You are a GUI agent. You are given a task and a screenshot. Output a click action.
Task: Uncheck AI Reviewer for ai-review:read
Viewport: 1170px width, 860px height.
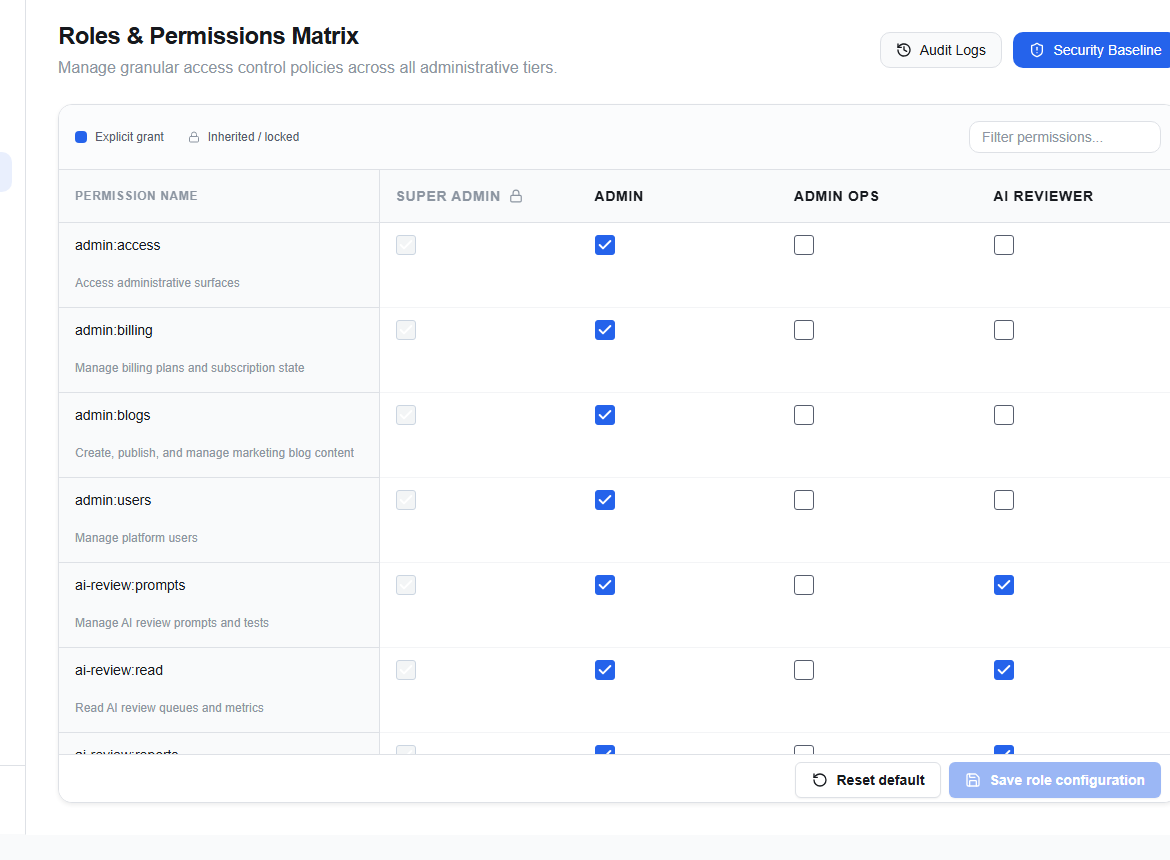pos(1004,671)
